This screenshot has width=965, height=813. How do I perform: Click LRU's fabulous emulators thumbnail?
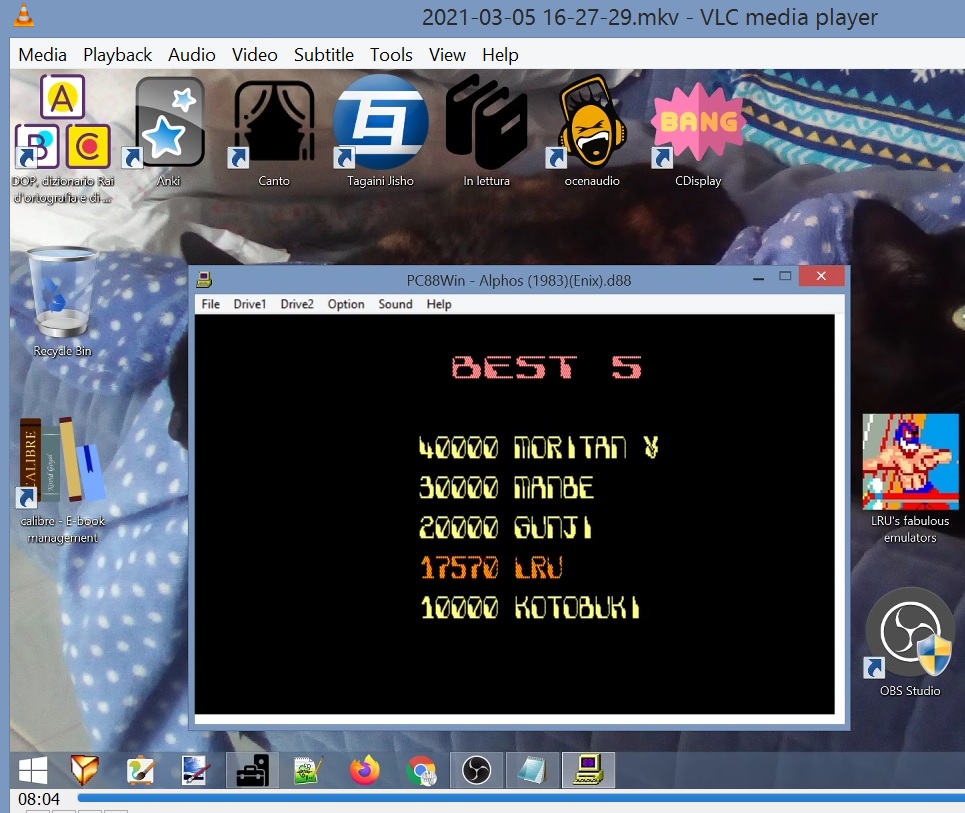pos(910,462)
